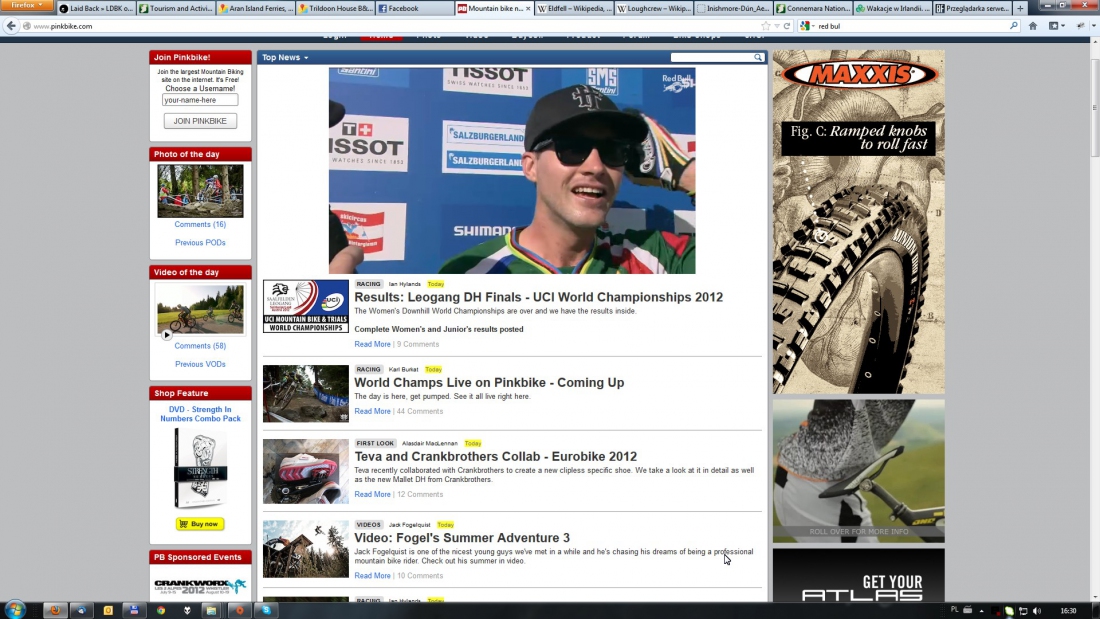Viewport: 1100px width, 619px height.
Task: Click the Strength In Numbers DVD cover image
Action: (201, 468)
